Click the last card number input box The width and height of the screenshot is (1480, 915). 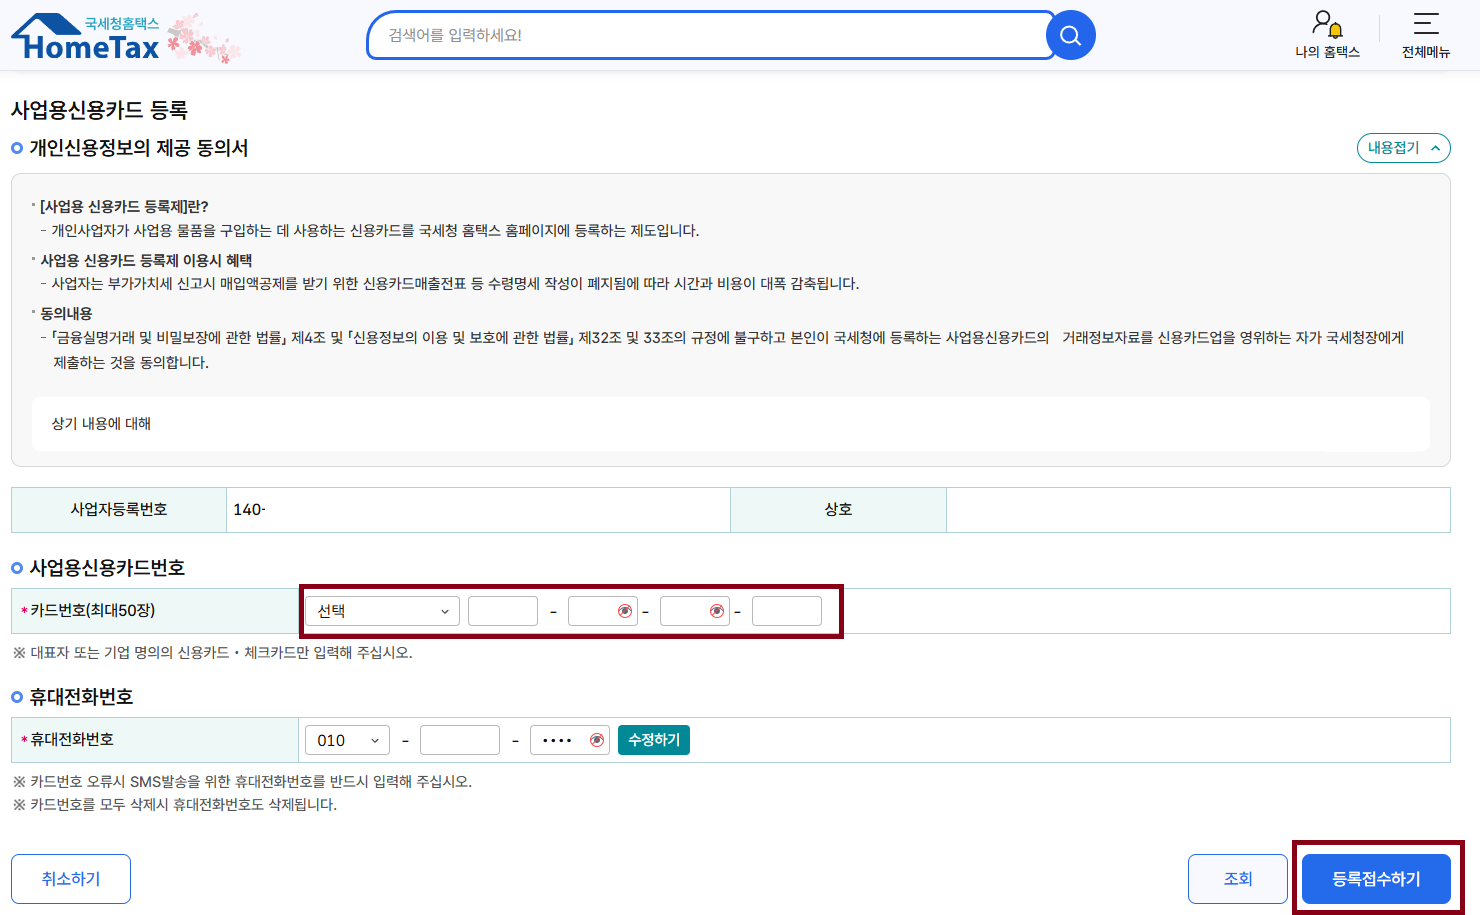click(786, 610)
